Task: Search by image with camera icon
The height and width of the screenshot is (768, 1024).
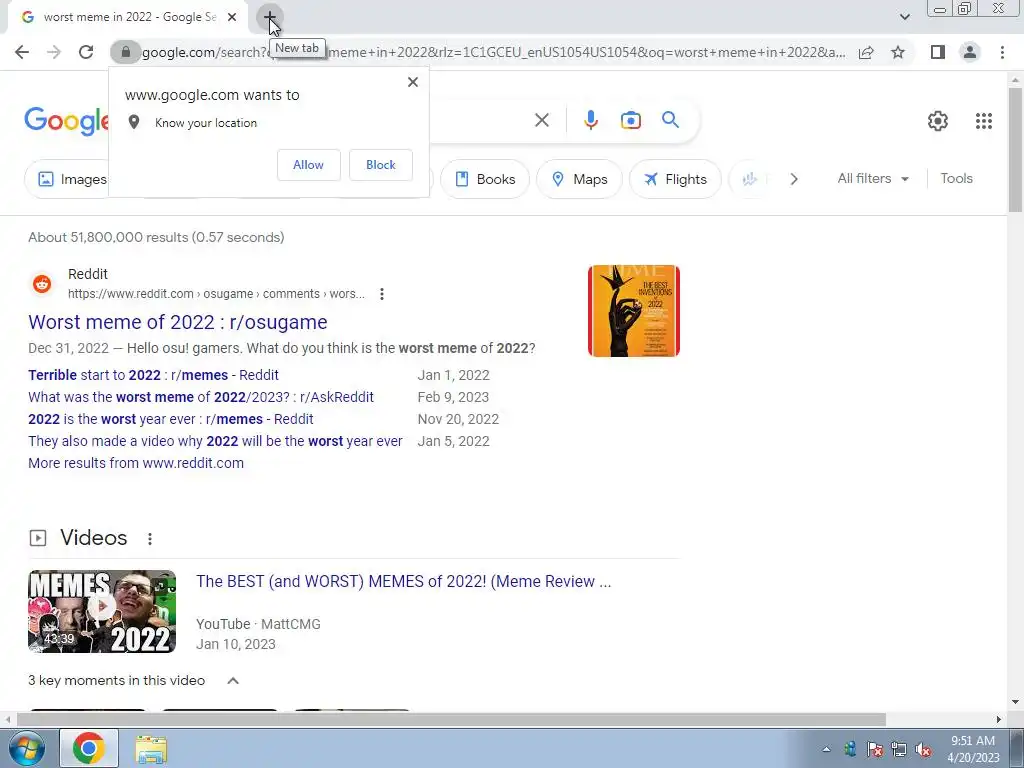Action: pyautogui.click(x=630, y=120)
